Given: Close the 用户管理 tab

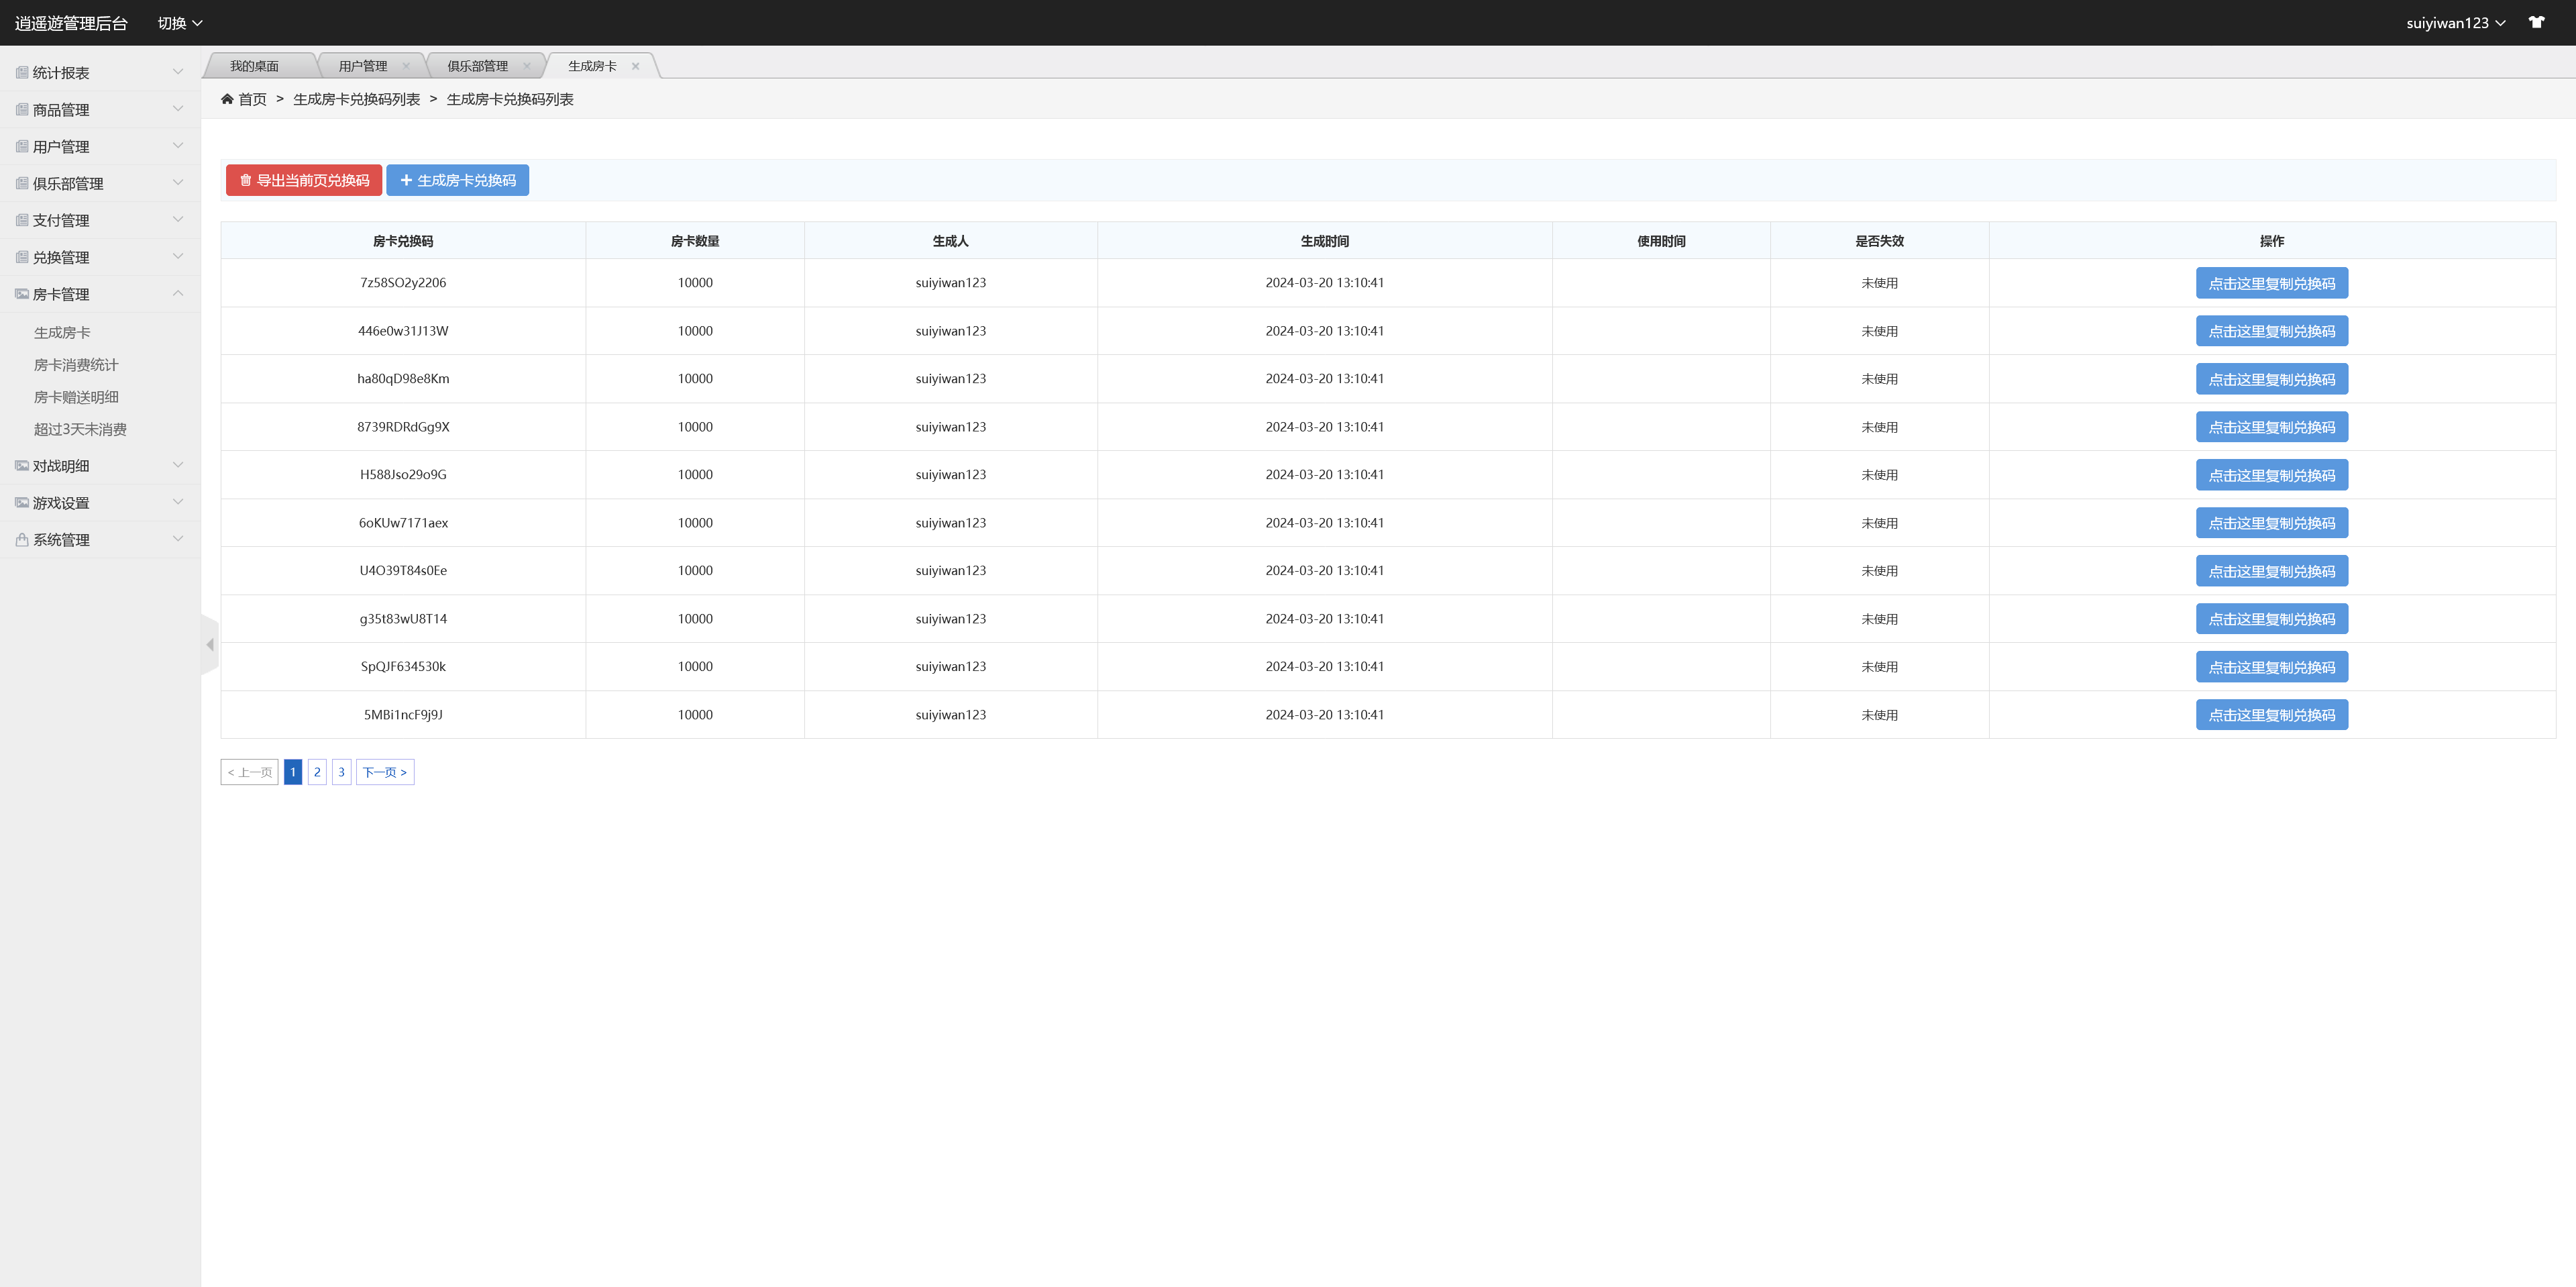Looking at the screenshot, I should (x=406, y=66).
